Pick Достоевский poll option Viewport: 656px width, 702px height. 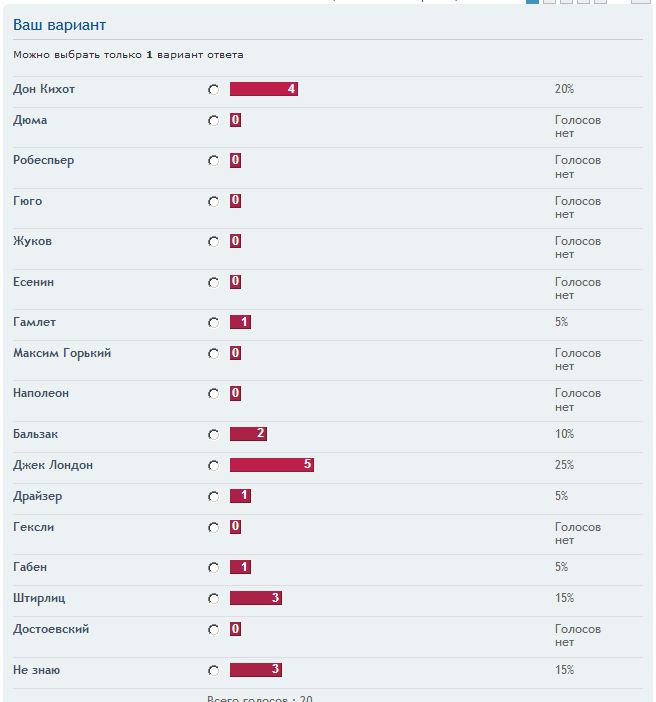click(x=214, y=630)
